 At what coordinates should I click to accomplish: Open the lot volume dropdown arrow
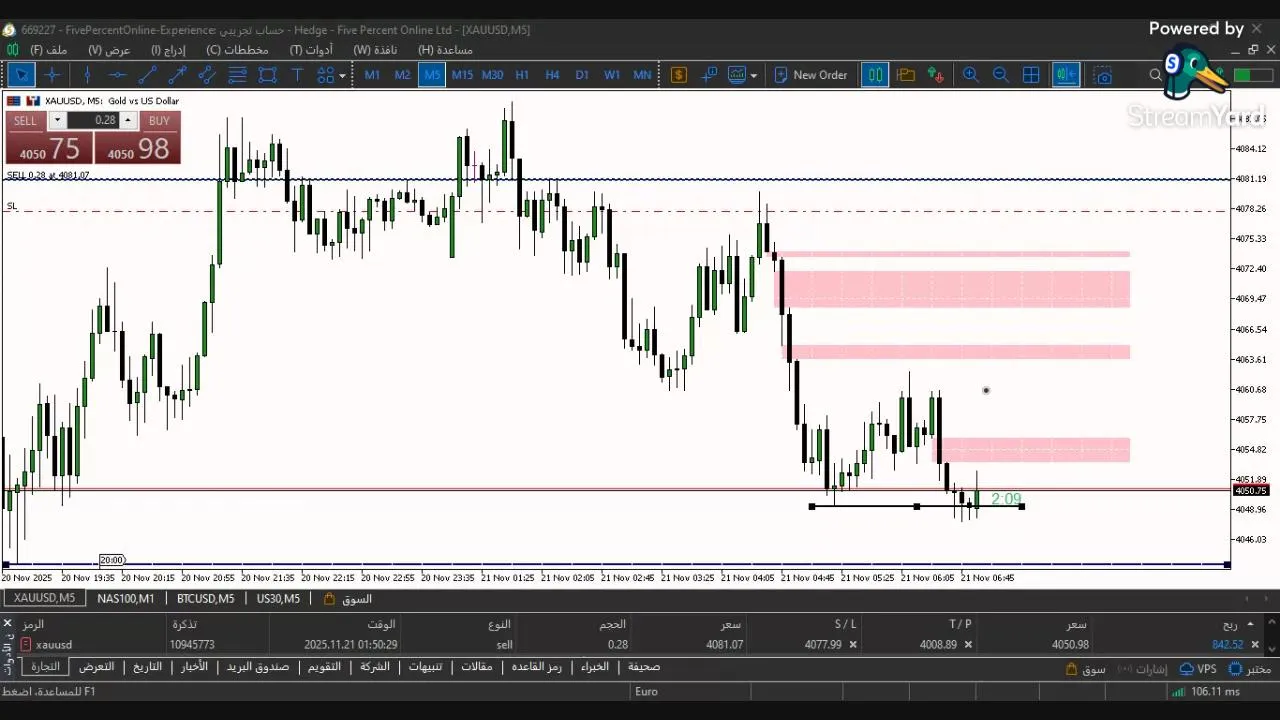[x=57, y=120]
